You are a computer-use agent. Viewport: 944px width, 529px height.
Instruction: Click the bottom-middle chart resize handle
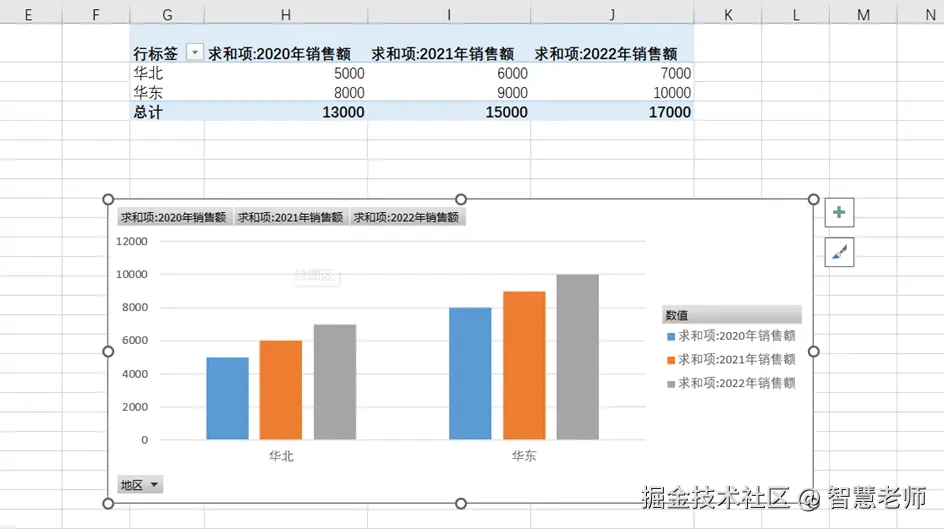tap(461, 503)
